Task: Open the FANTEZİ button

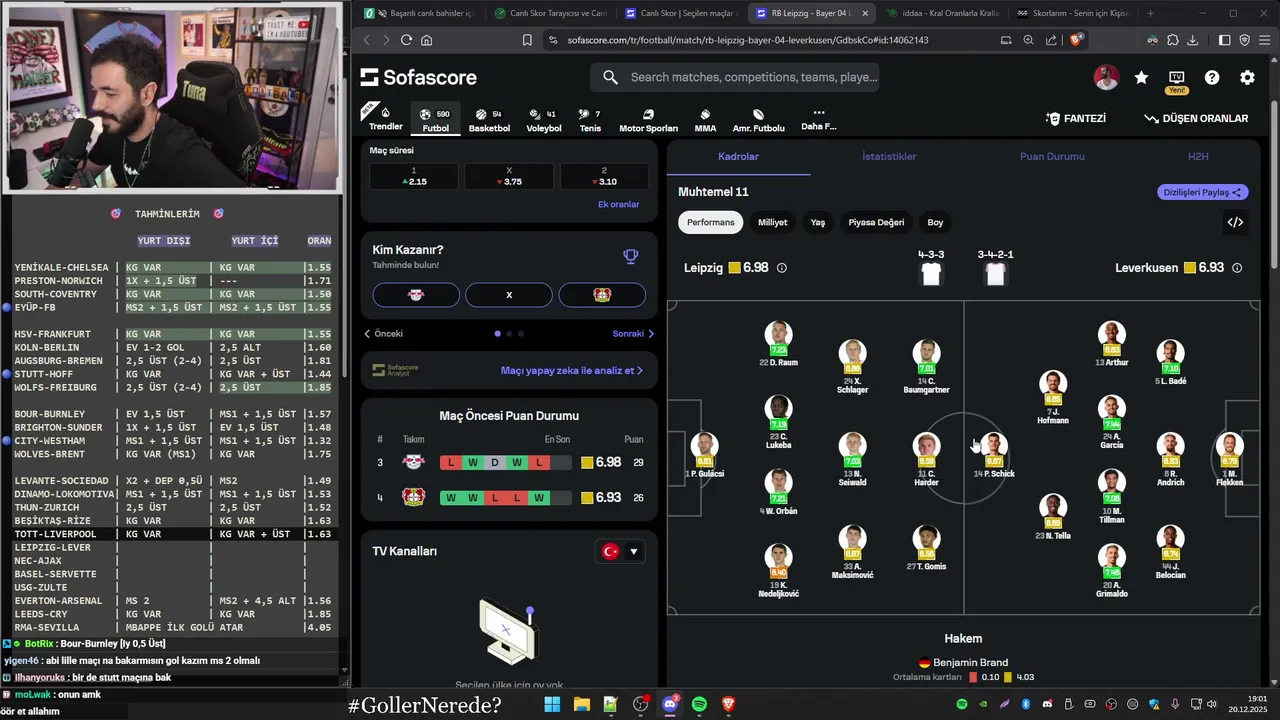Action: pos(1076,118)
